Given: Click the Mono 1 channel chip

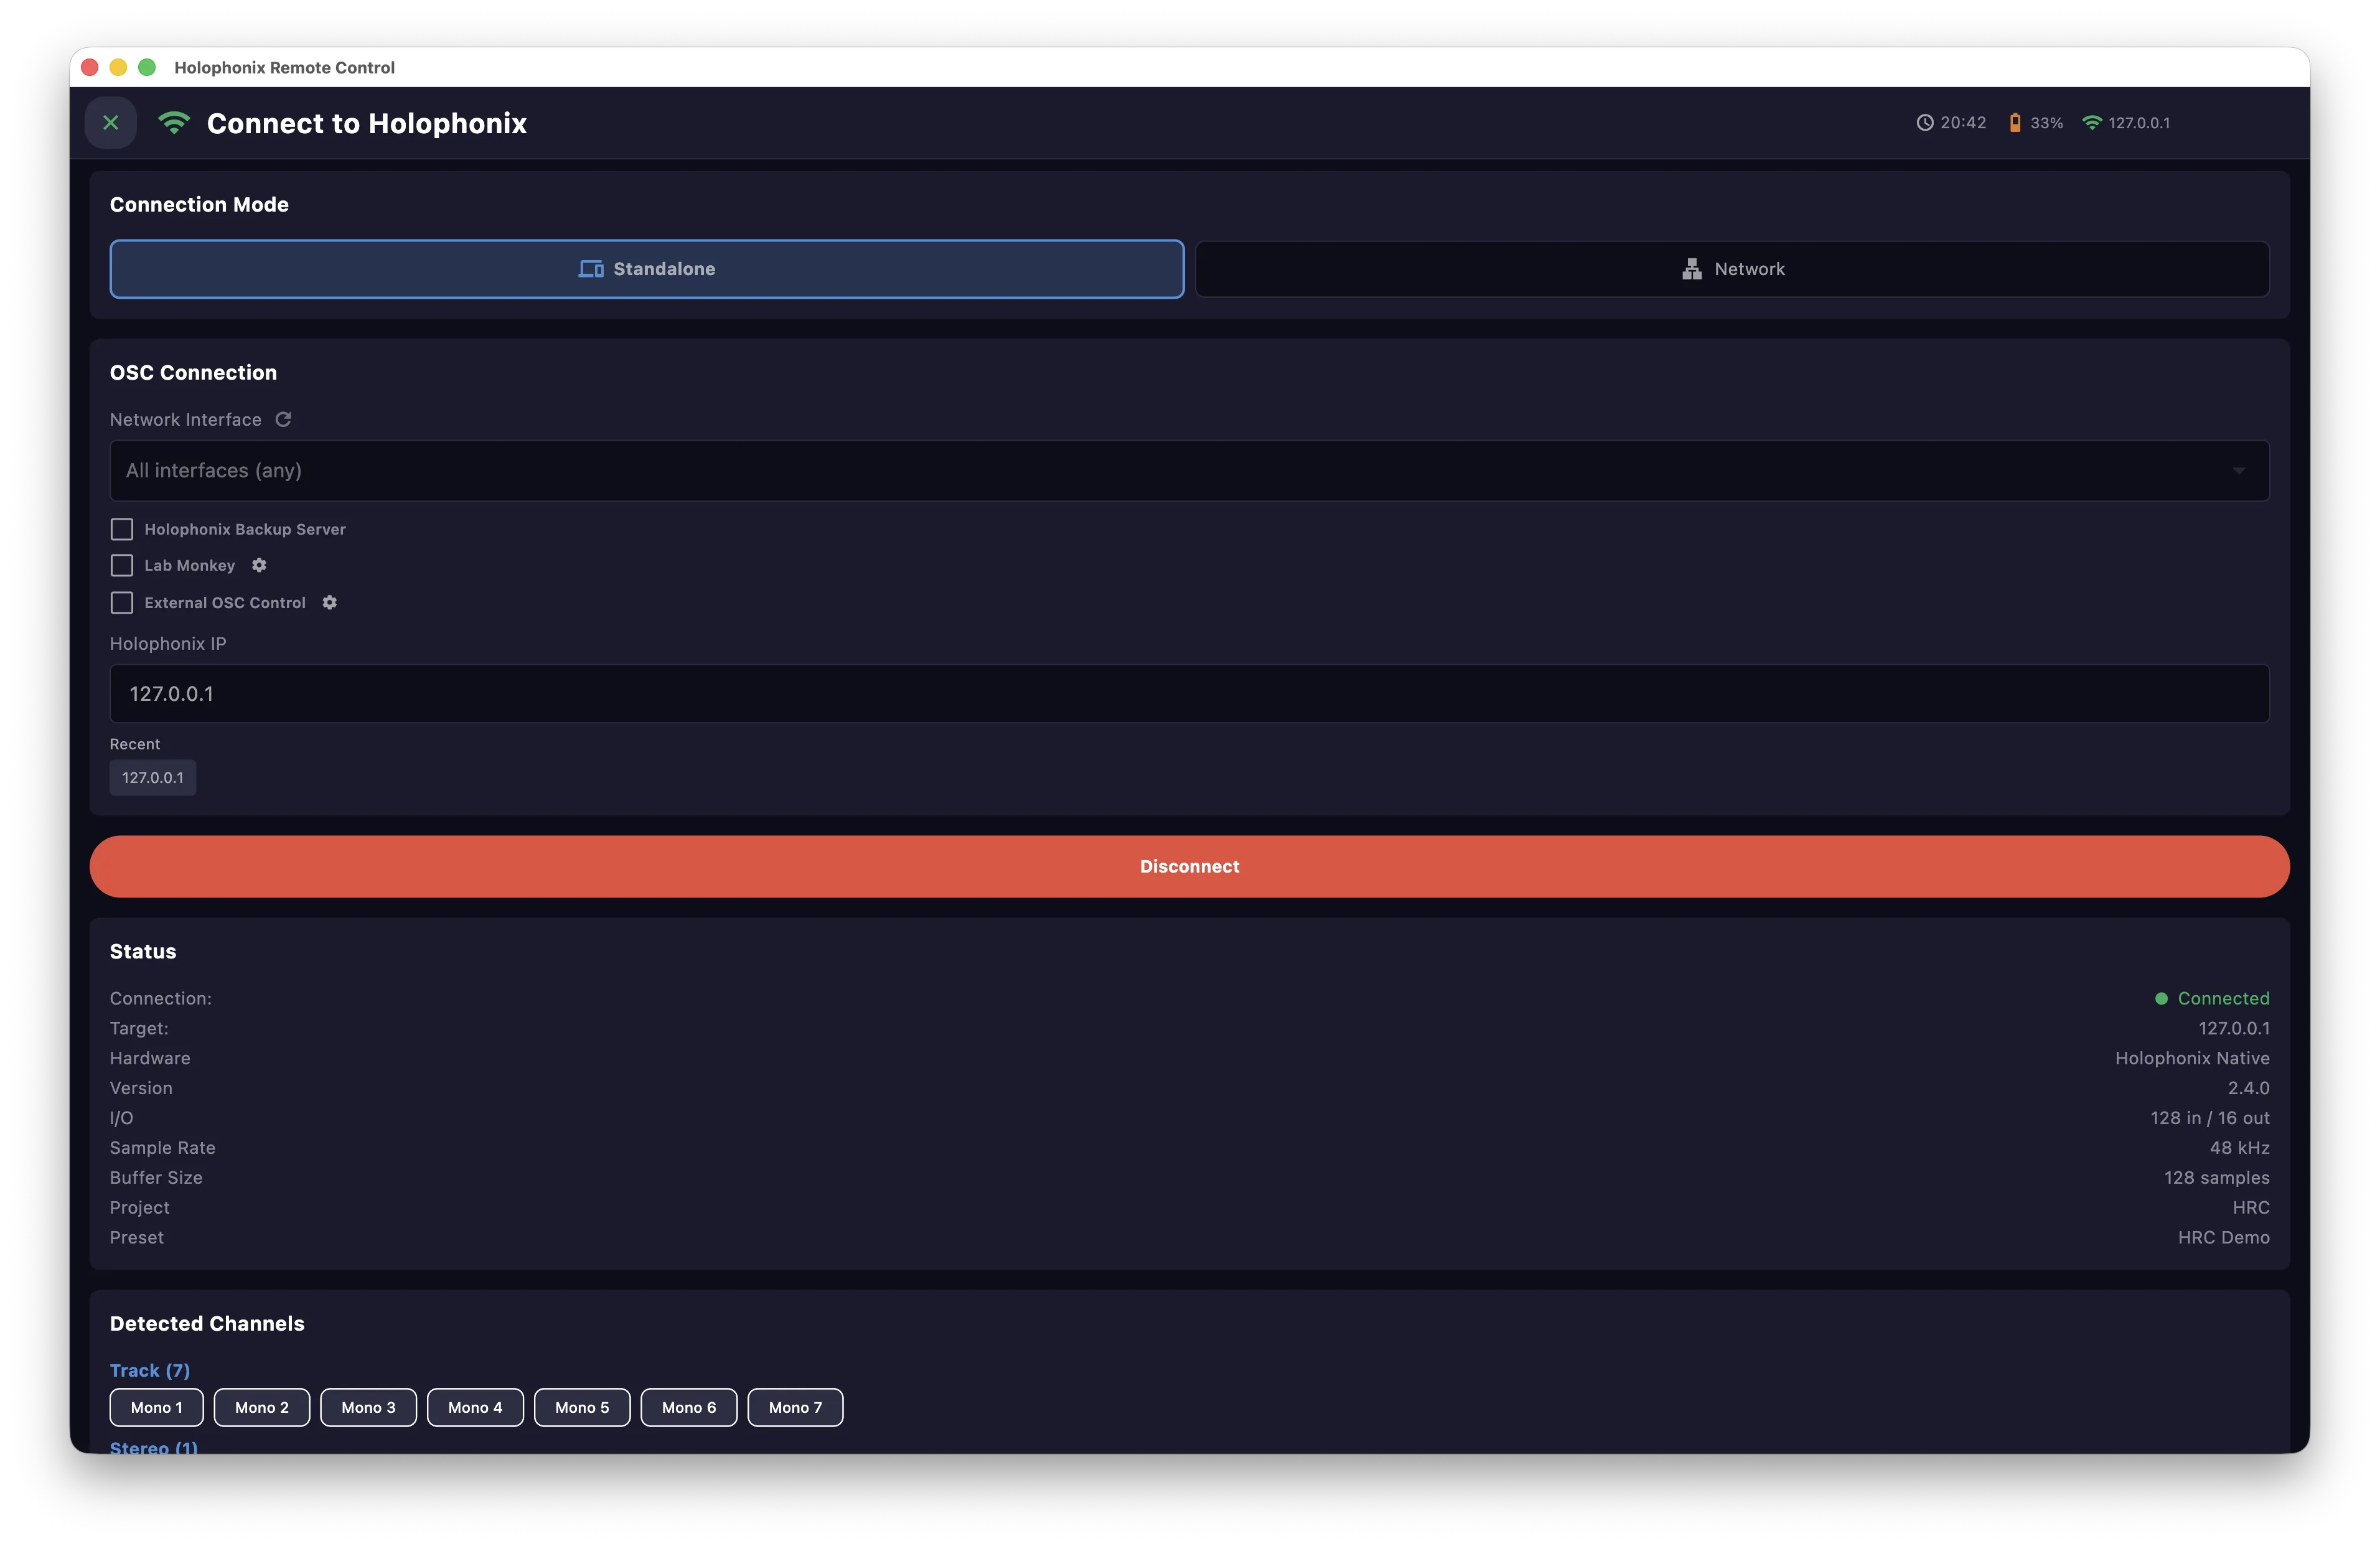Looking at the screenshot, I should 157,1407.
